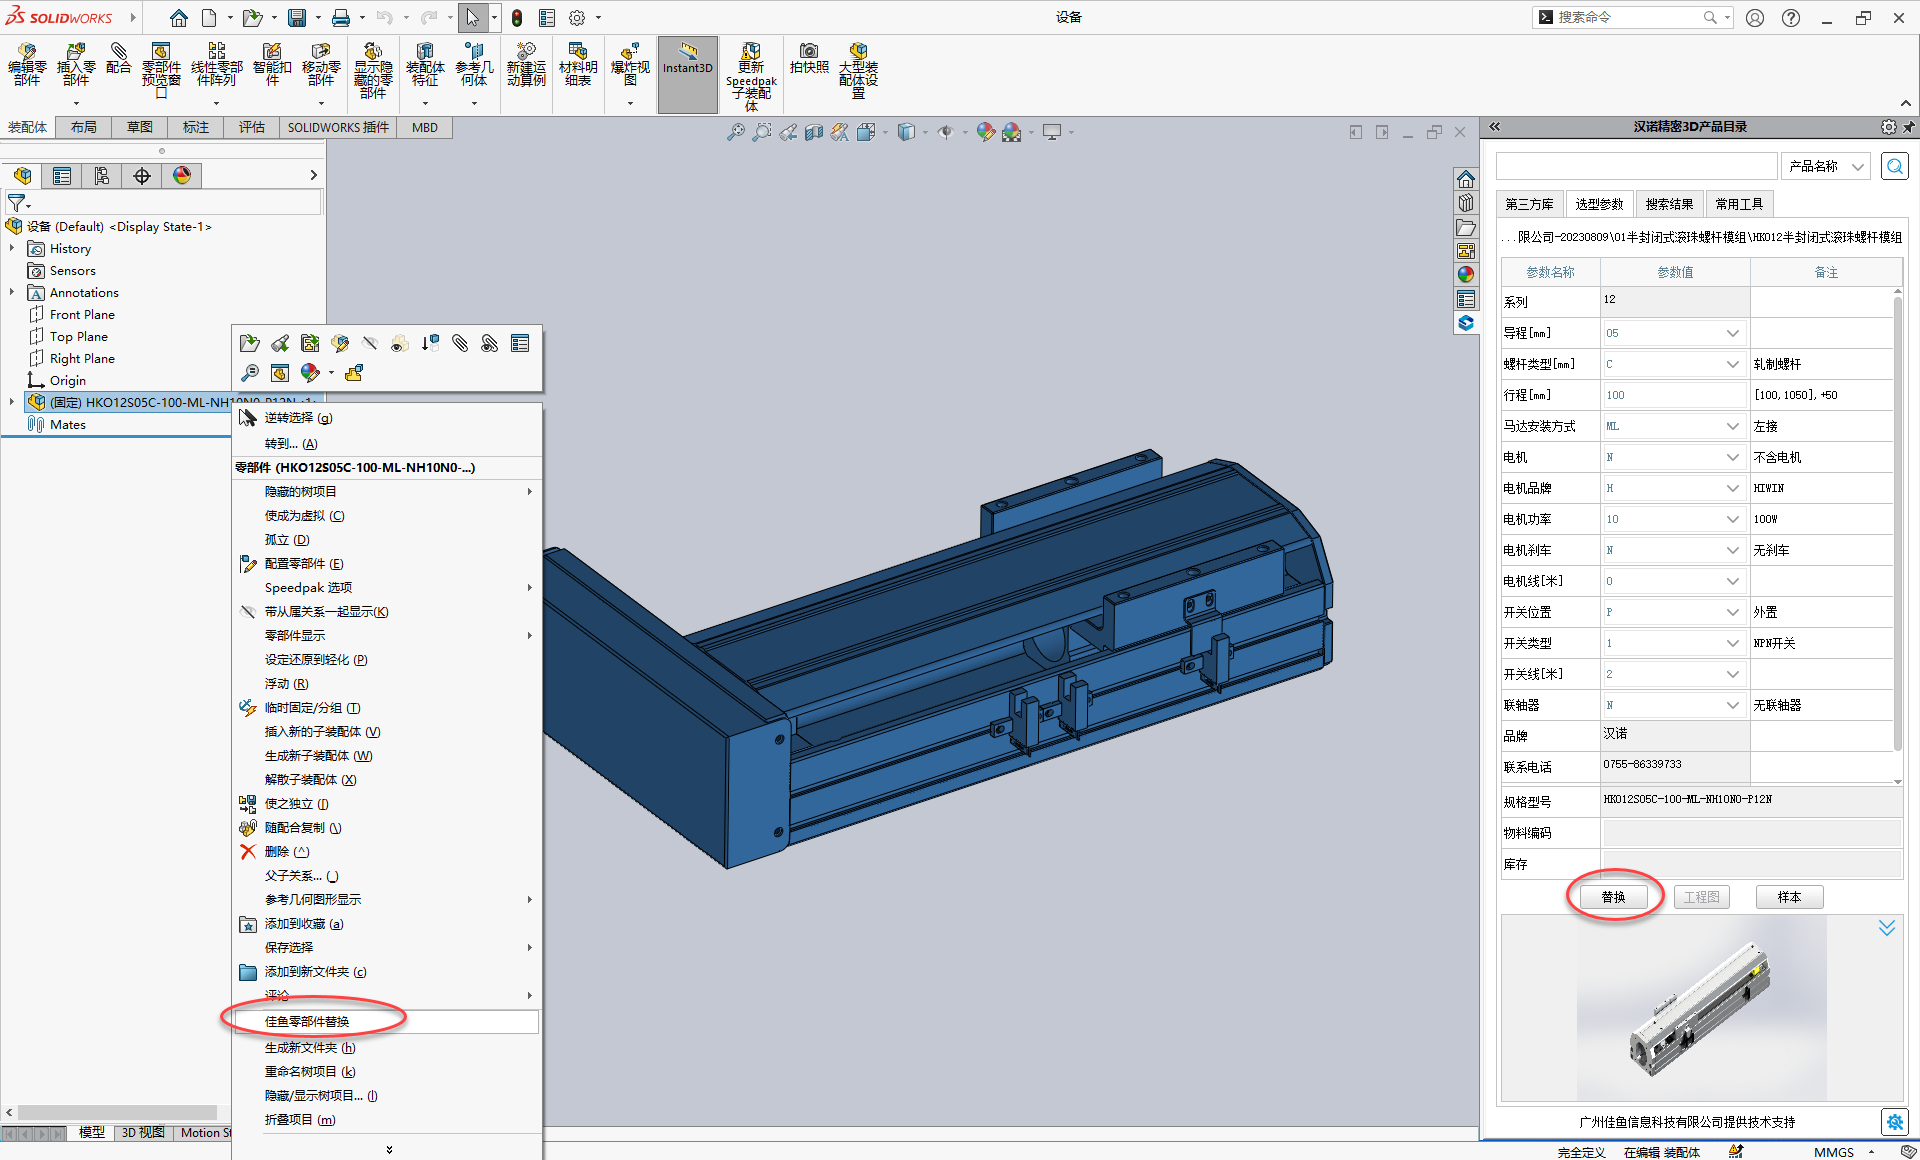The height and width of the screenshot is (1160, 1920).
Task: Click the linear module preview thumbnail
Action: coord(1701,1009)
